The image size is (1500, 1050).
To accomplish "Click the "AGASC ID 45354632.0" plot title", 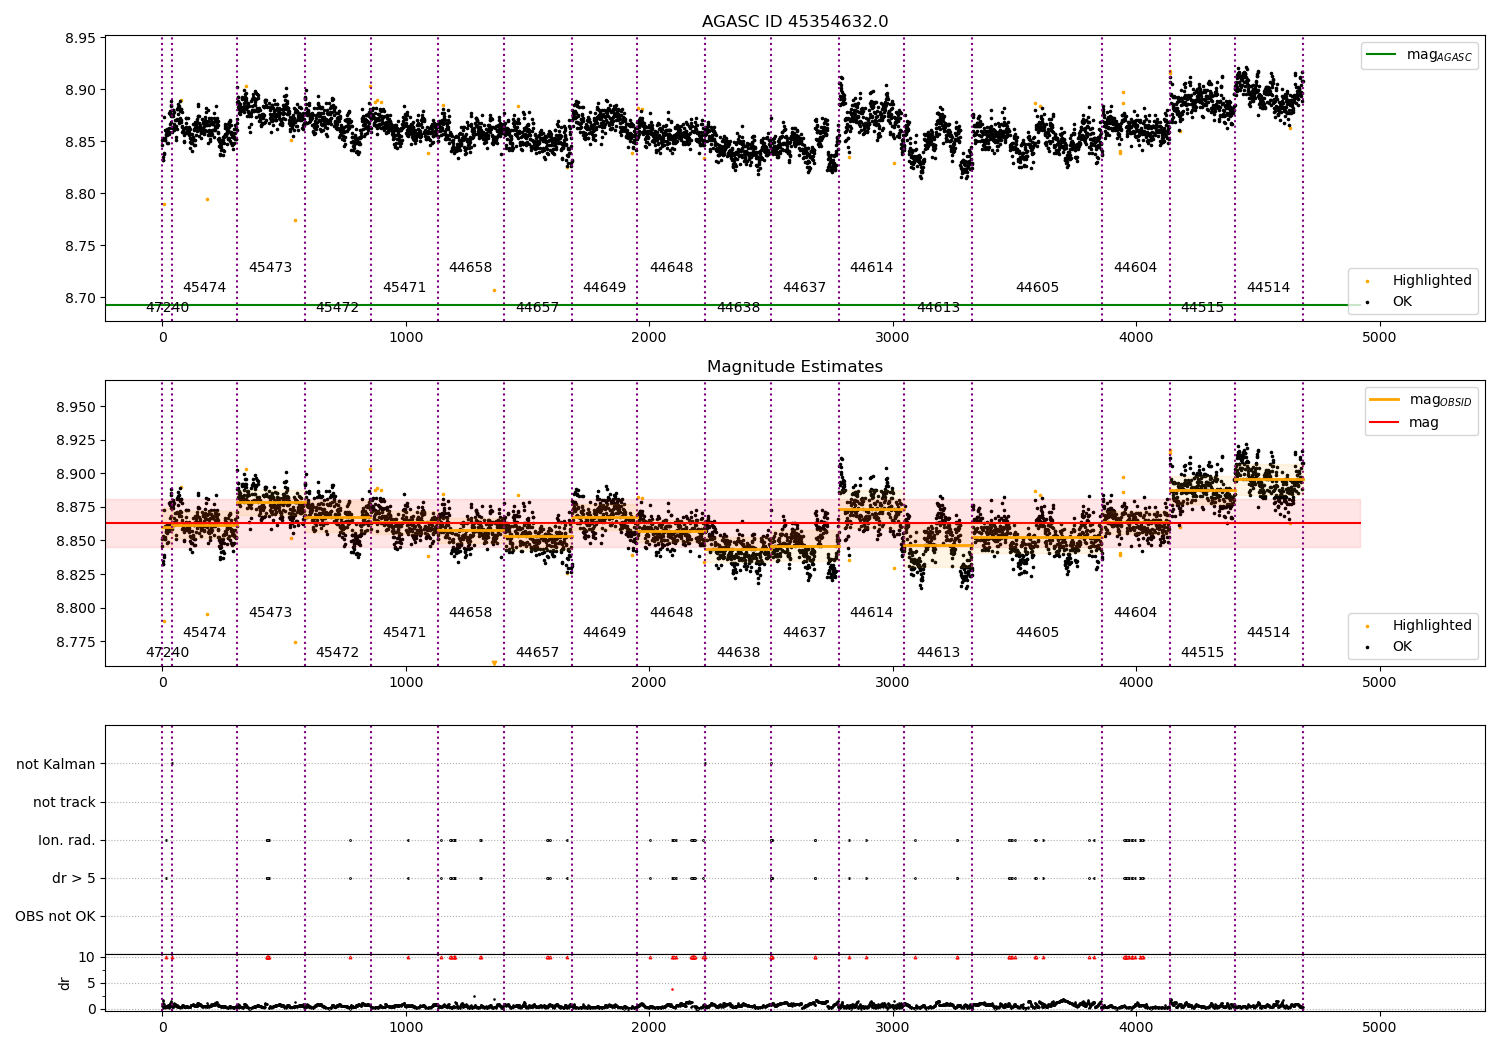I will (x=795, y=22).
